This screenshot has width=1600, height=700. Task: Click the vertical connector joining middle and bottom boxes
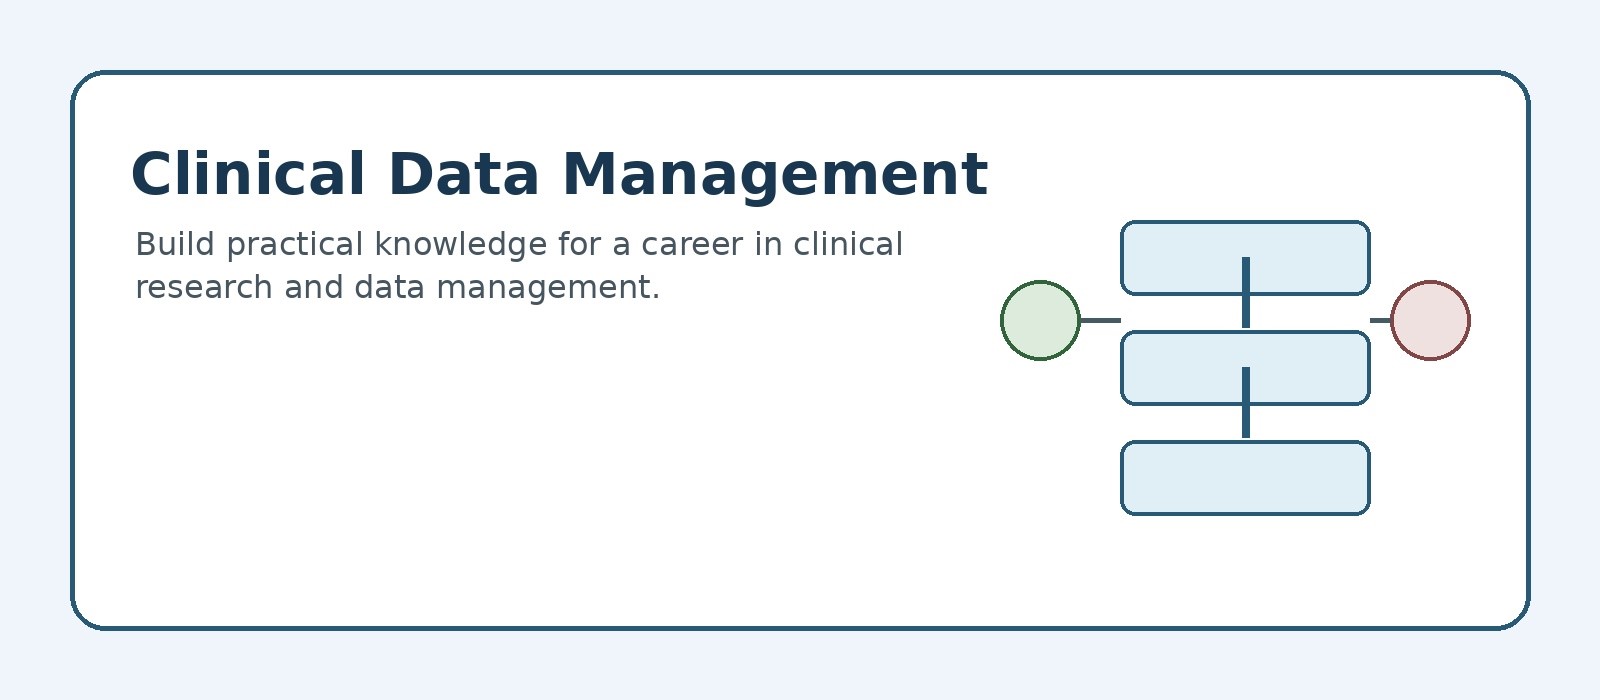[1246, 402]
